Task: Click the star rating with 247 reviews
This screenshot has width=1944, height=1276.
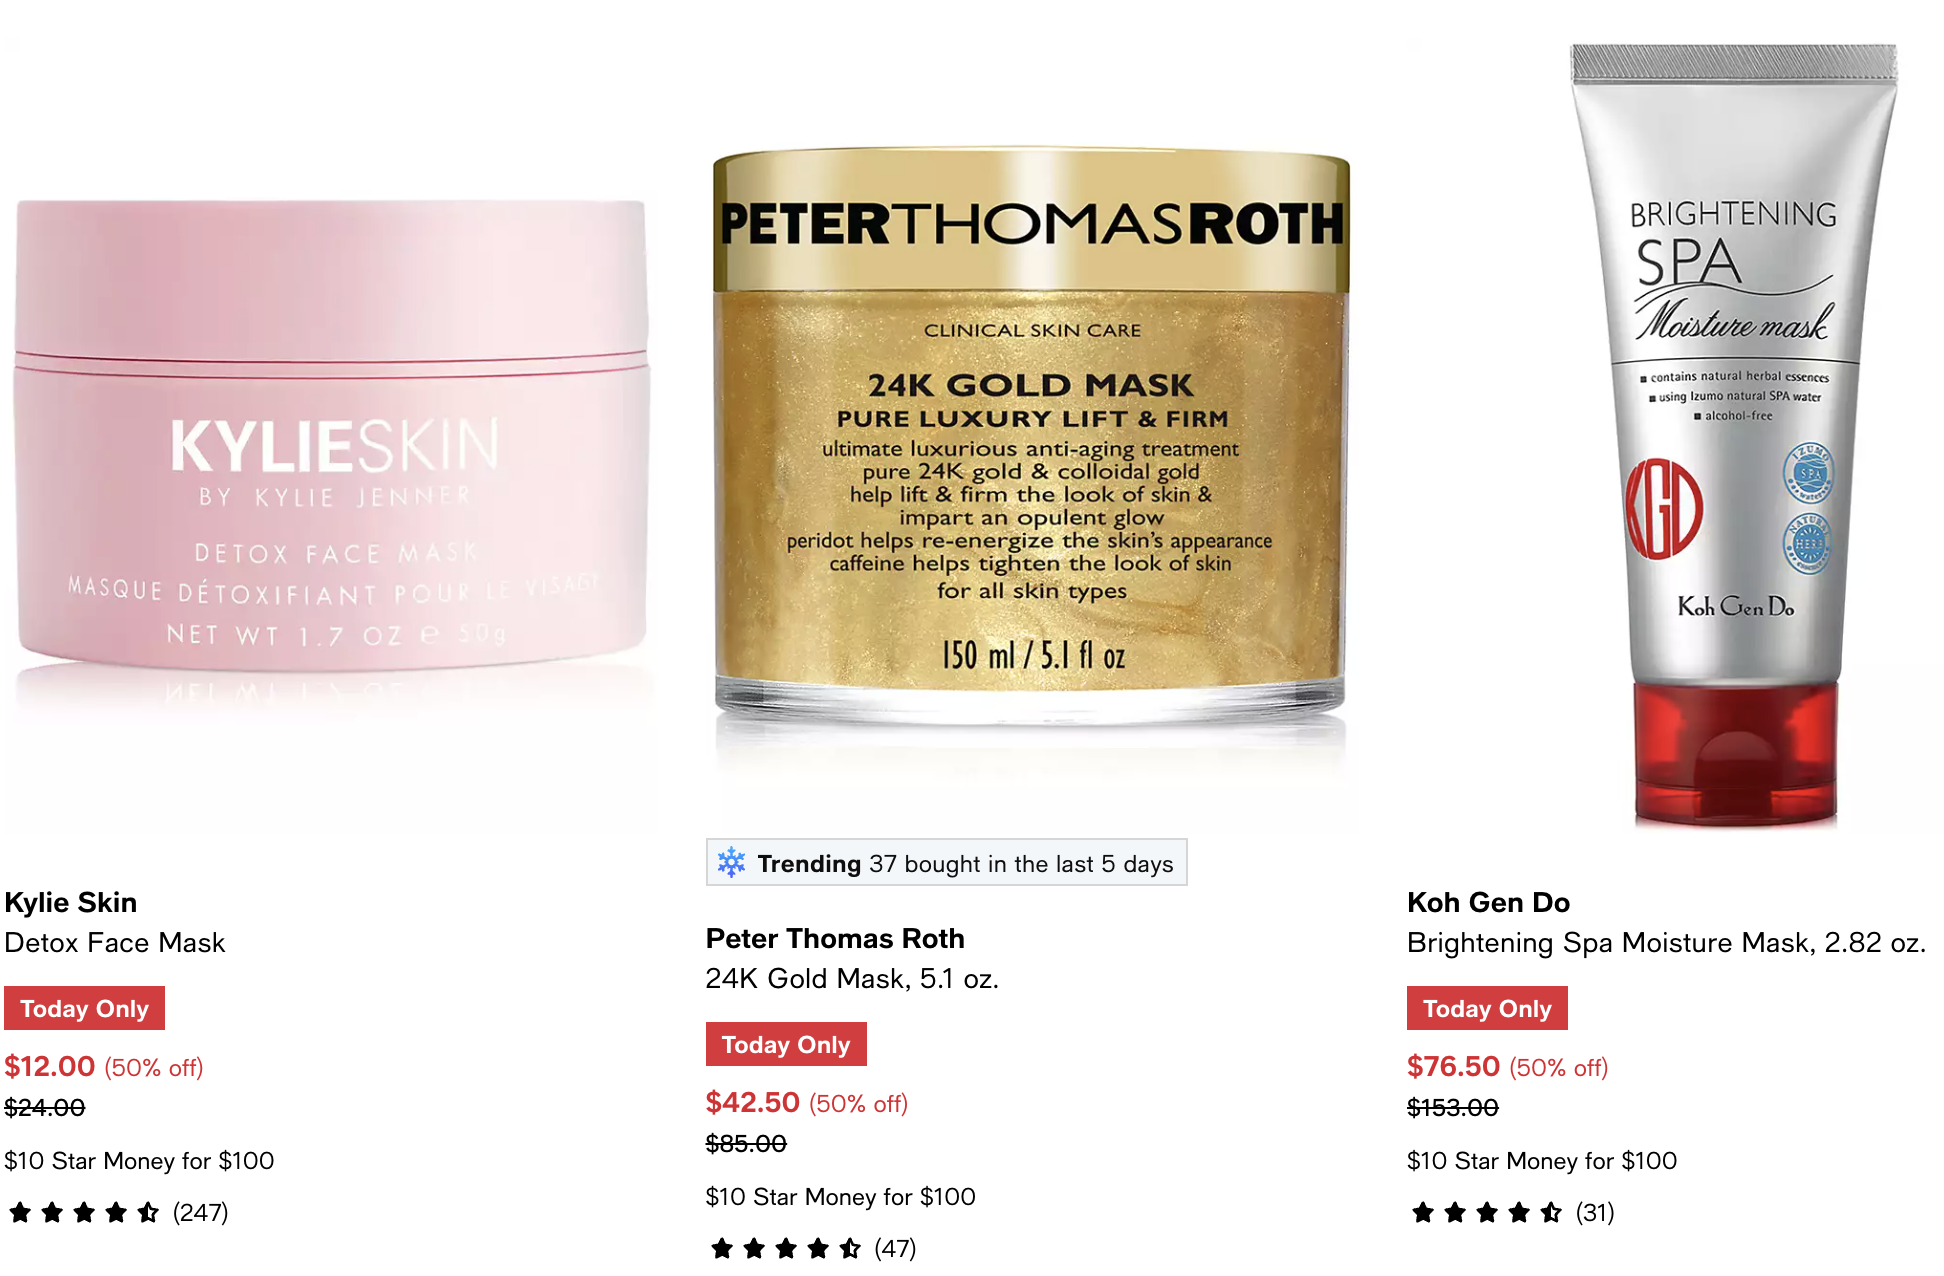Action: click(117, 1213)
